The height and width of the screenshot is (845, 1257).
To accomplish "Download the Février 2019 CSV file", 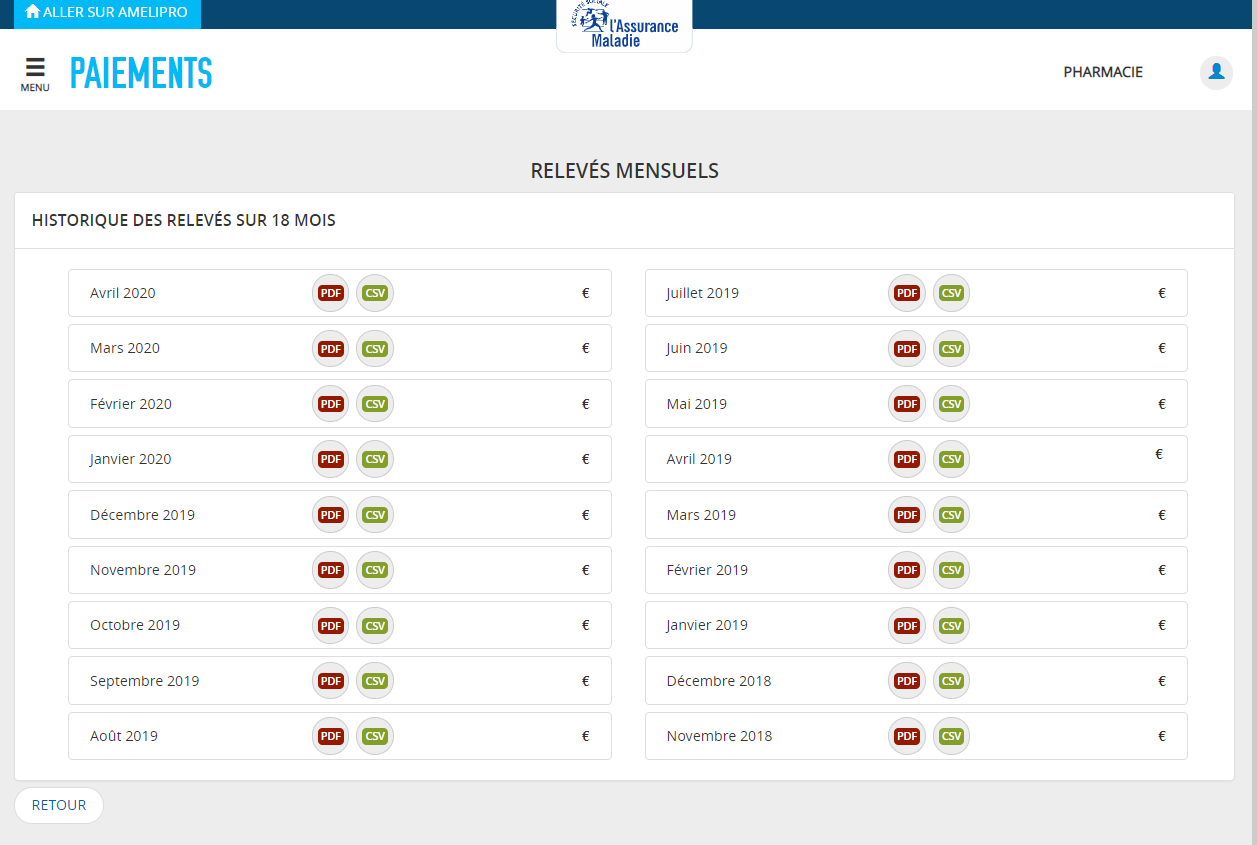I will point(951,570).
